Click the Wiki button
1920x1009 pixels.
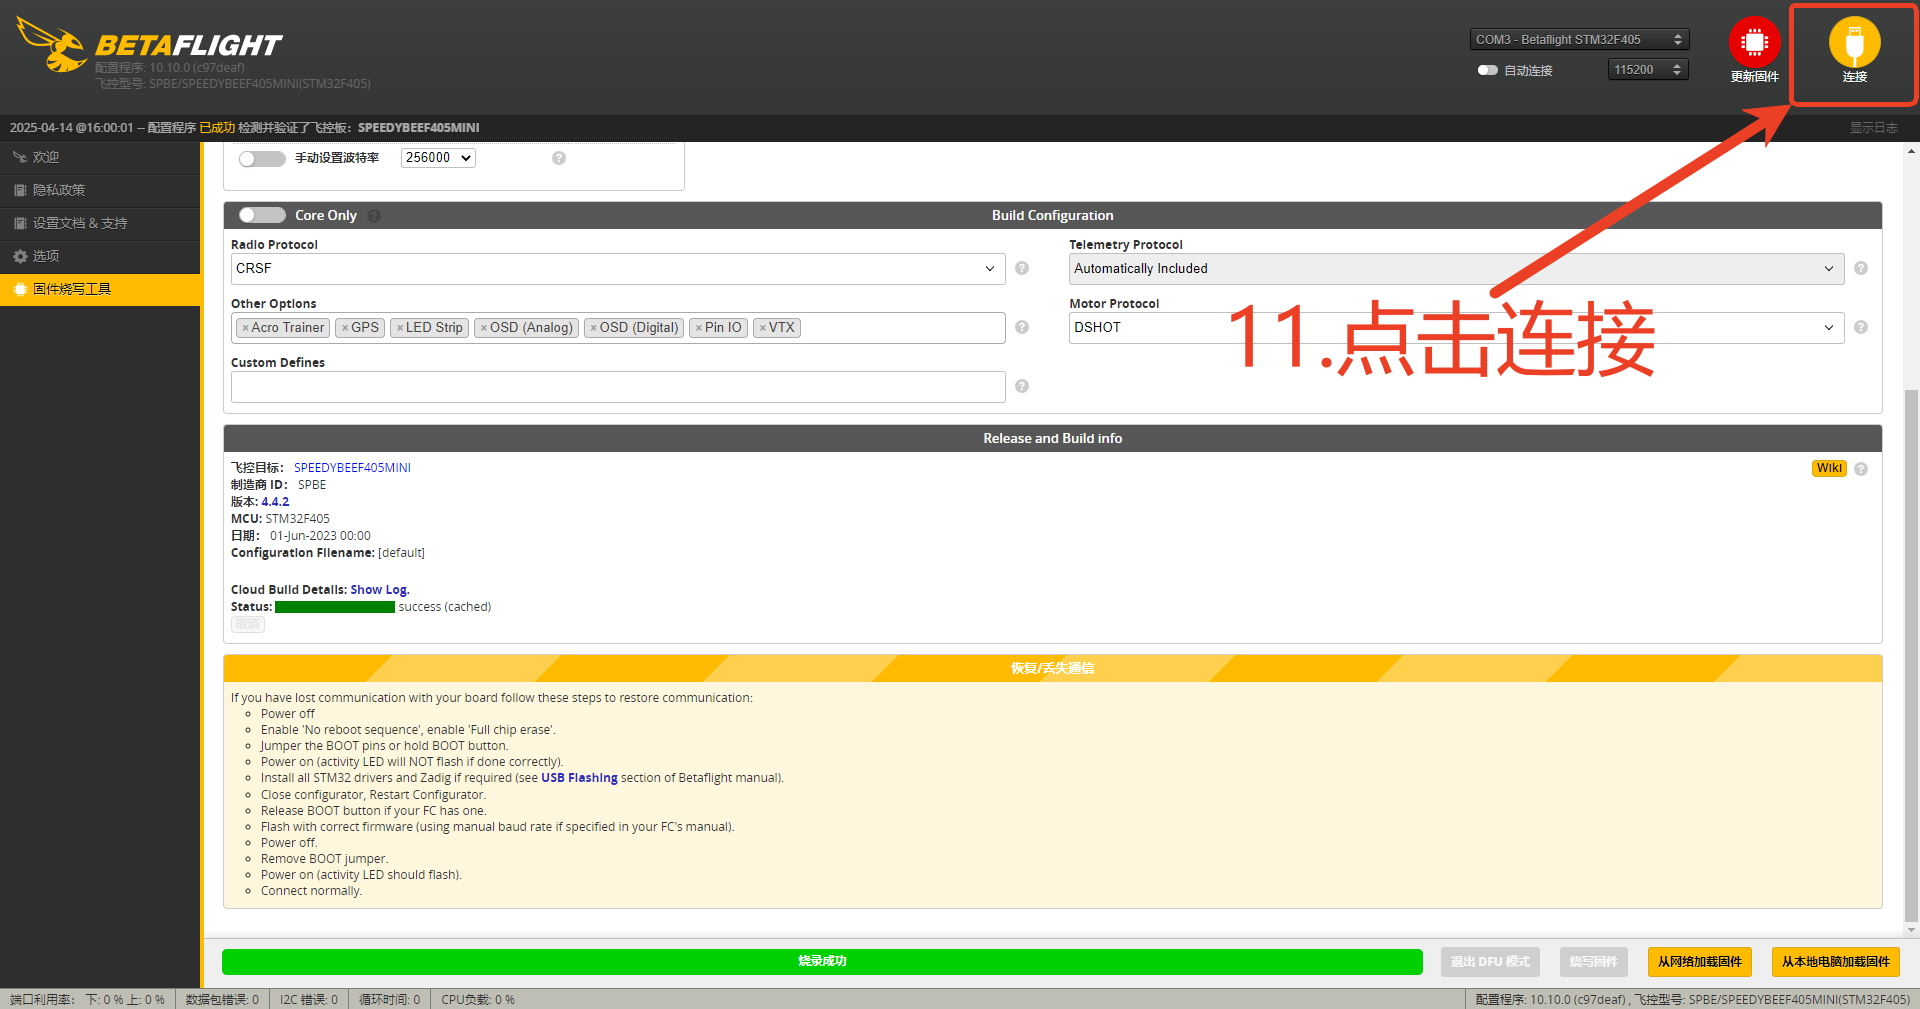click(x=1829, y=469)
